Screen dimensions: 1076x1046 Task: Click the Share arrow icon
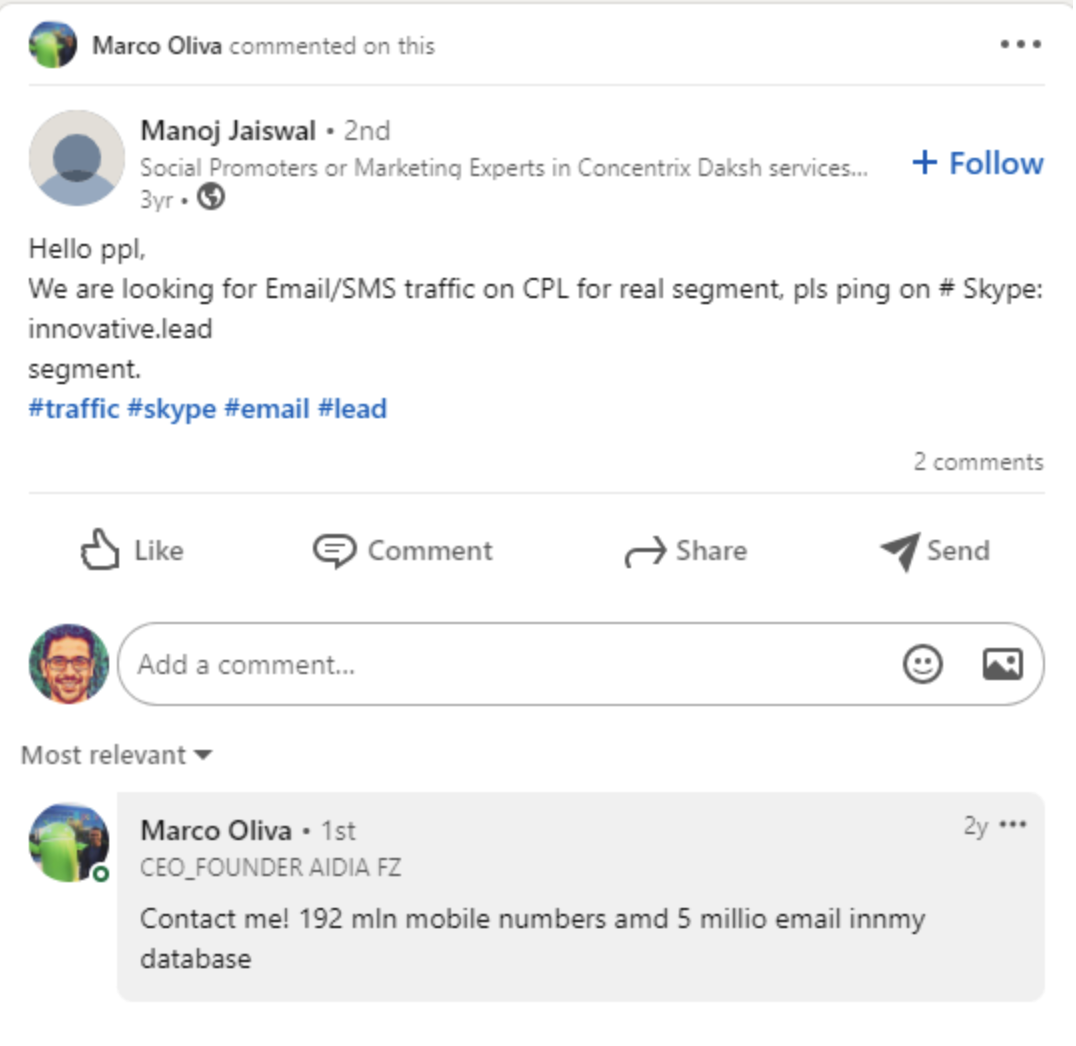(645, 551)
